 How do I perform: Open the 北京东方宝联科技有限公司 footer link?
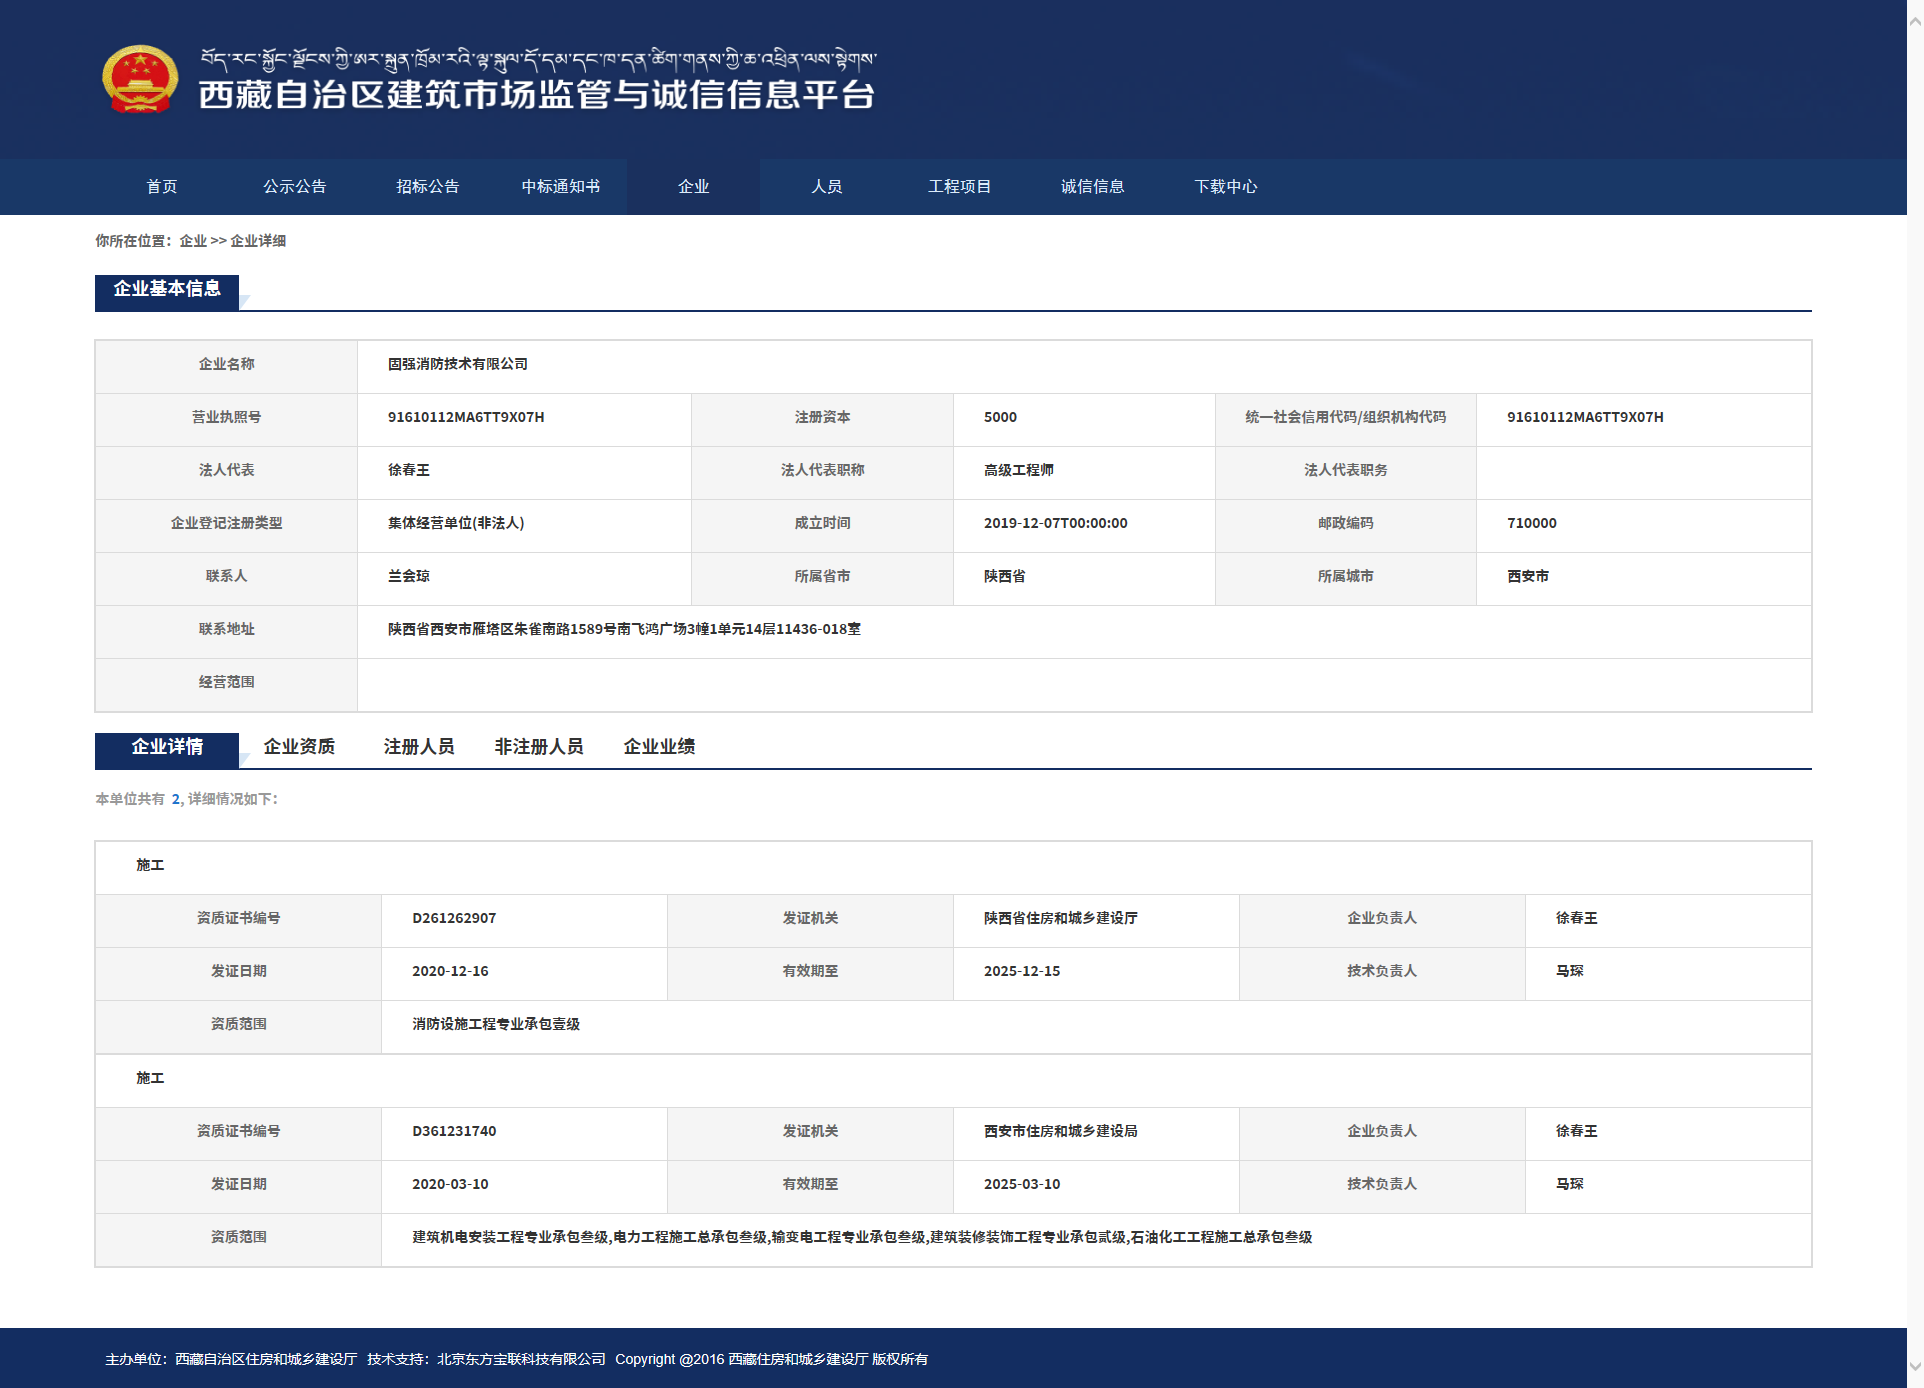519,1359
